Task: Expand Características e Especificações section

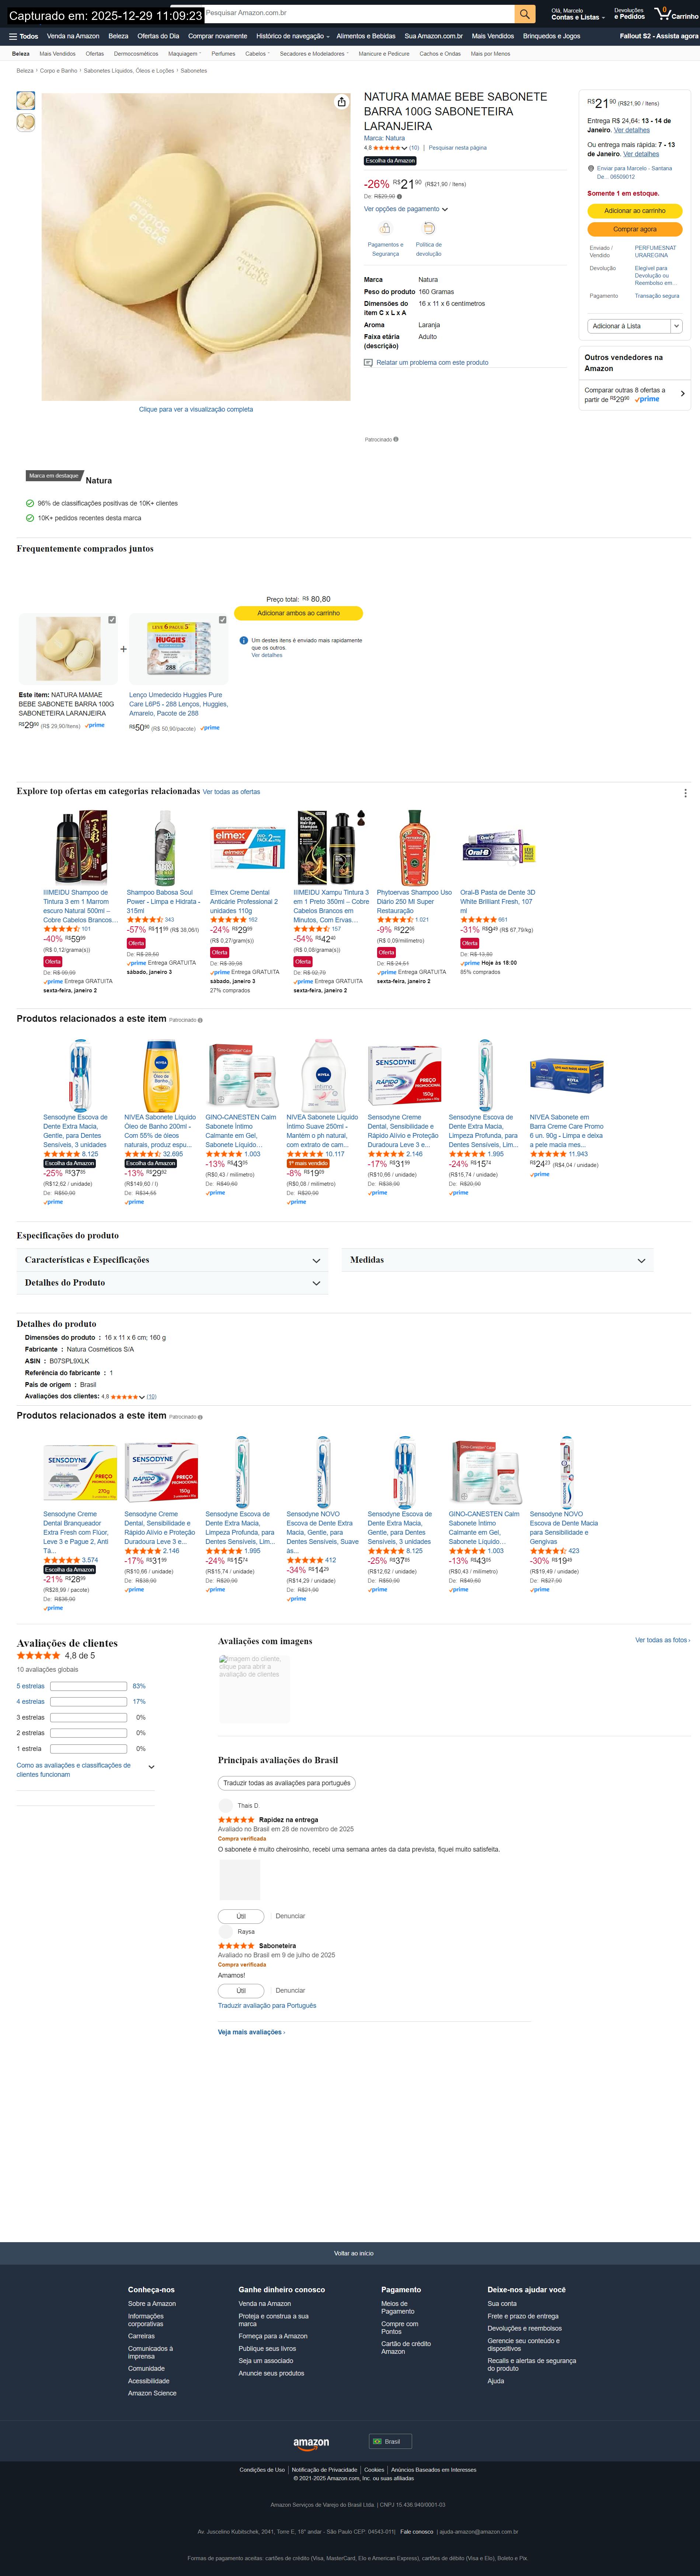Action: [316, 1260]
